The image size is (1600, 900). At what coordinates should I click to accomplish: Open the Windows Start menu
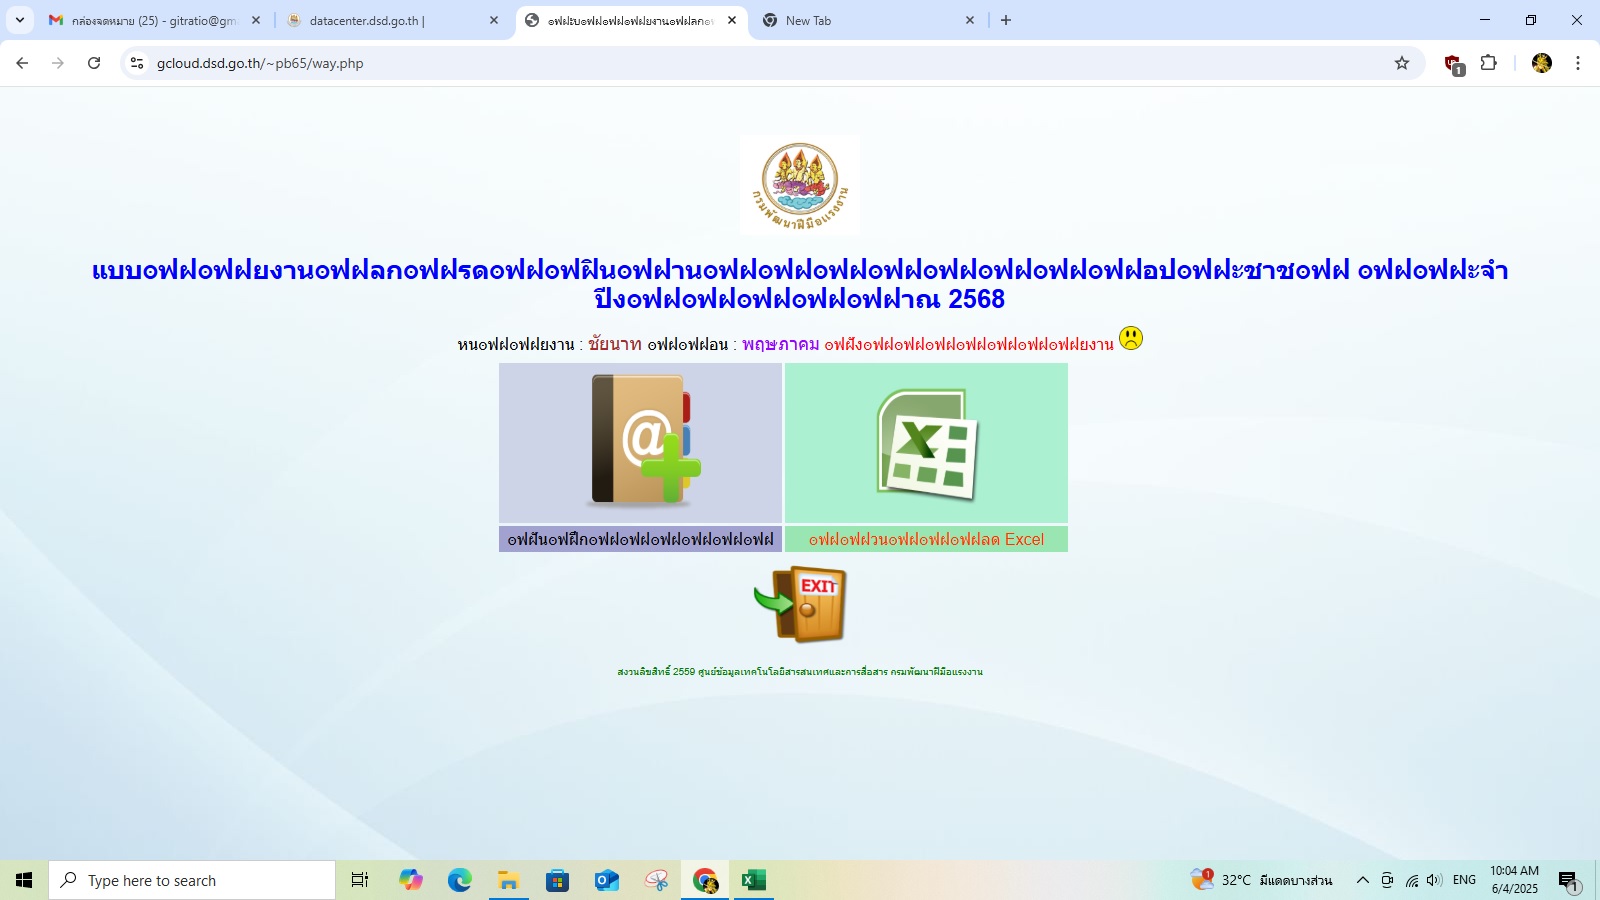24,880
